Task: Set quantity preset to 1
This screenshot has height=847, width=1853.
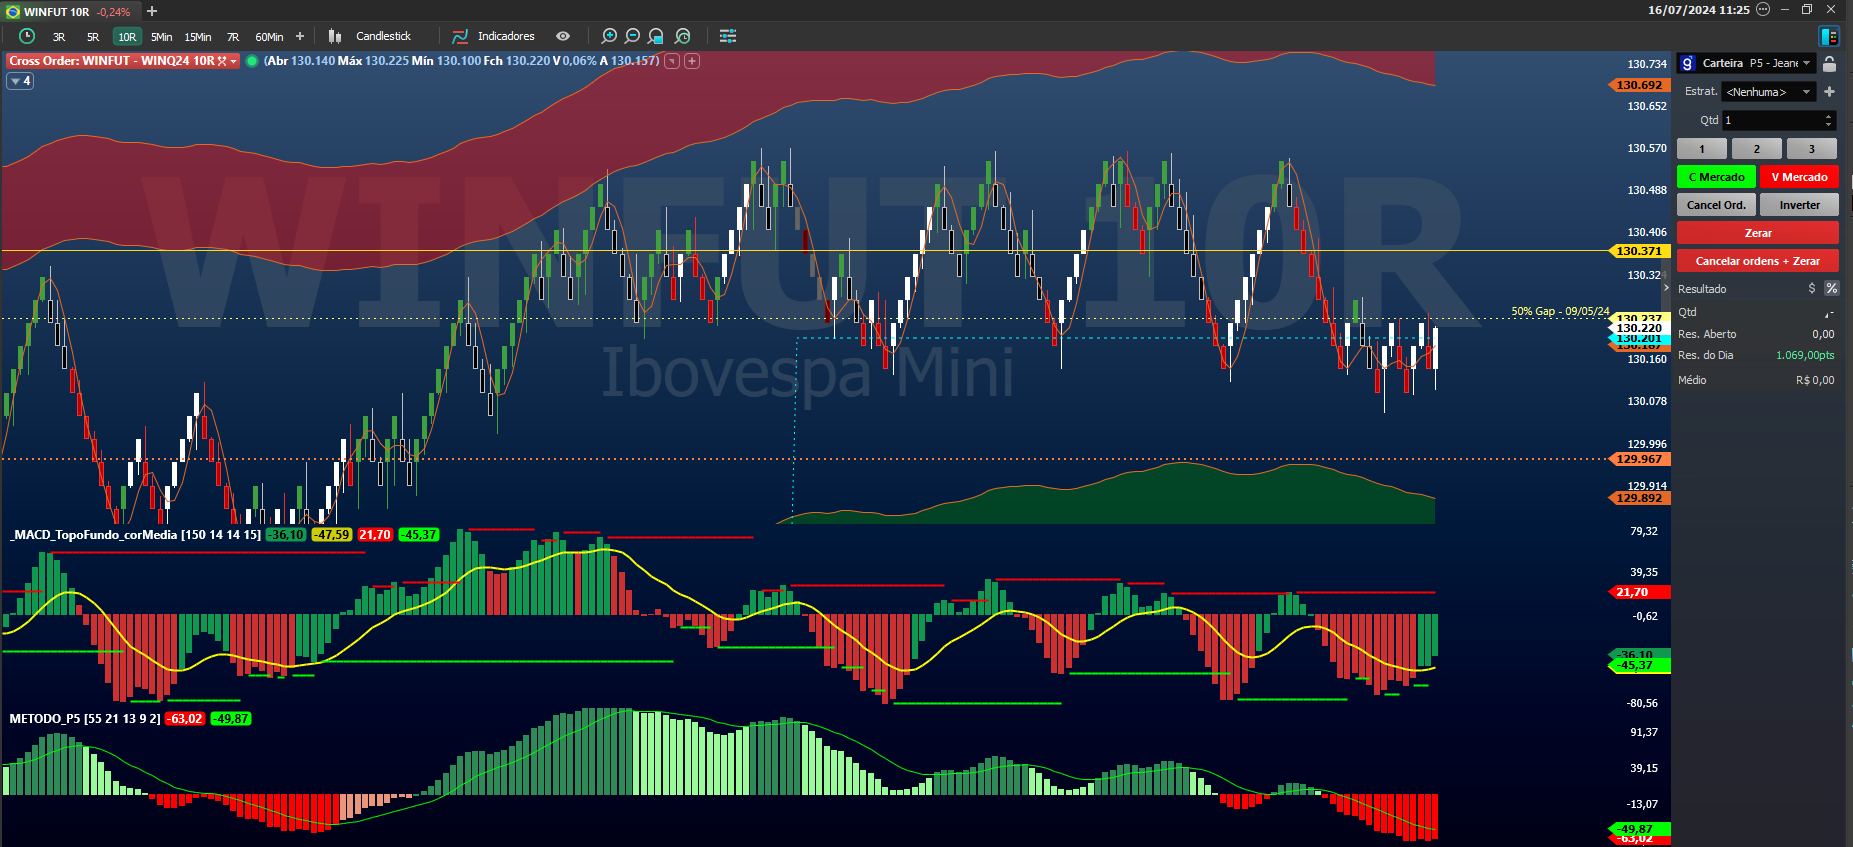Action: (x=1702, y=149)
